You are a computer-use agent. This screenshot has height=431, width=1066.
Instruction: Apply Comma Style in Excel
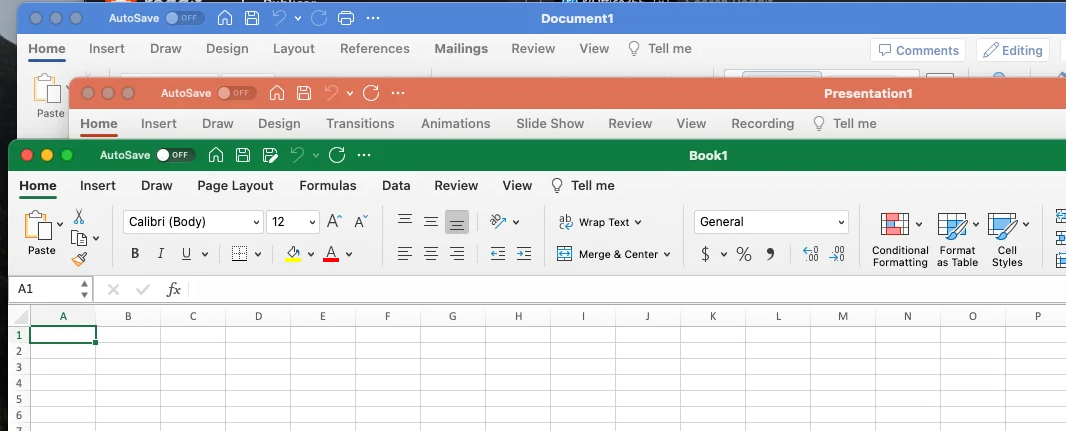(x=770, y=254)
